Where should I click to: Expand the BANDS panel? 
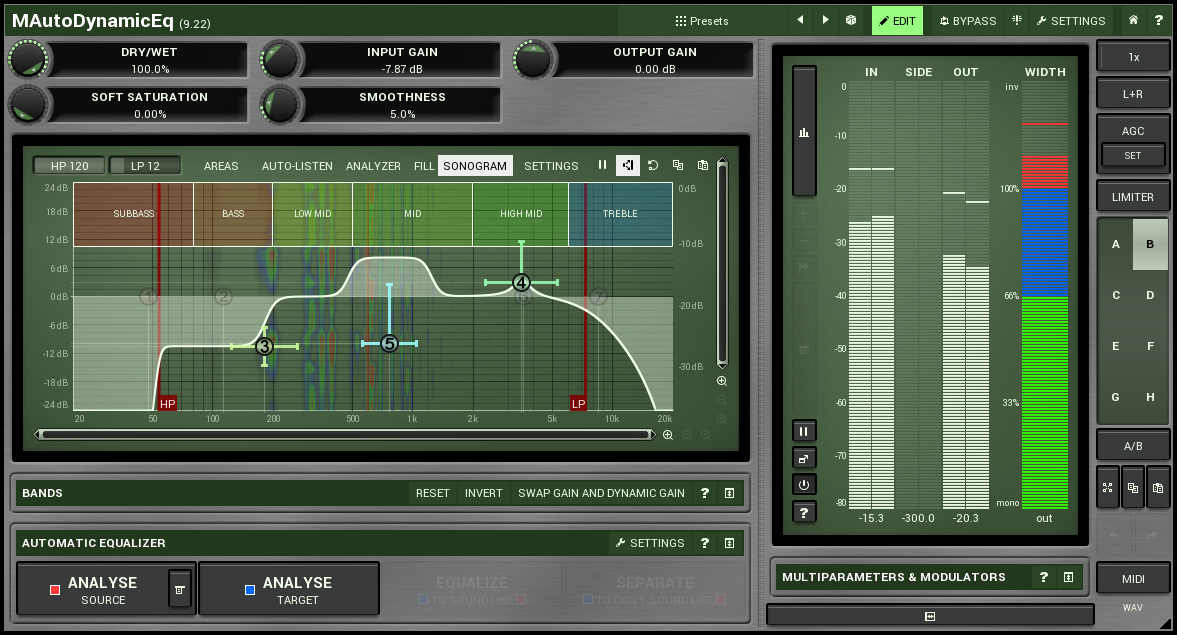click(729, 493)
